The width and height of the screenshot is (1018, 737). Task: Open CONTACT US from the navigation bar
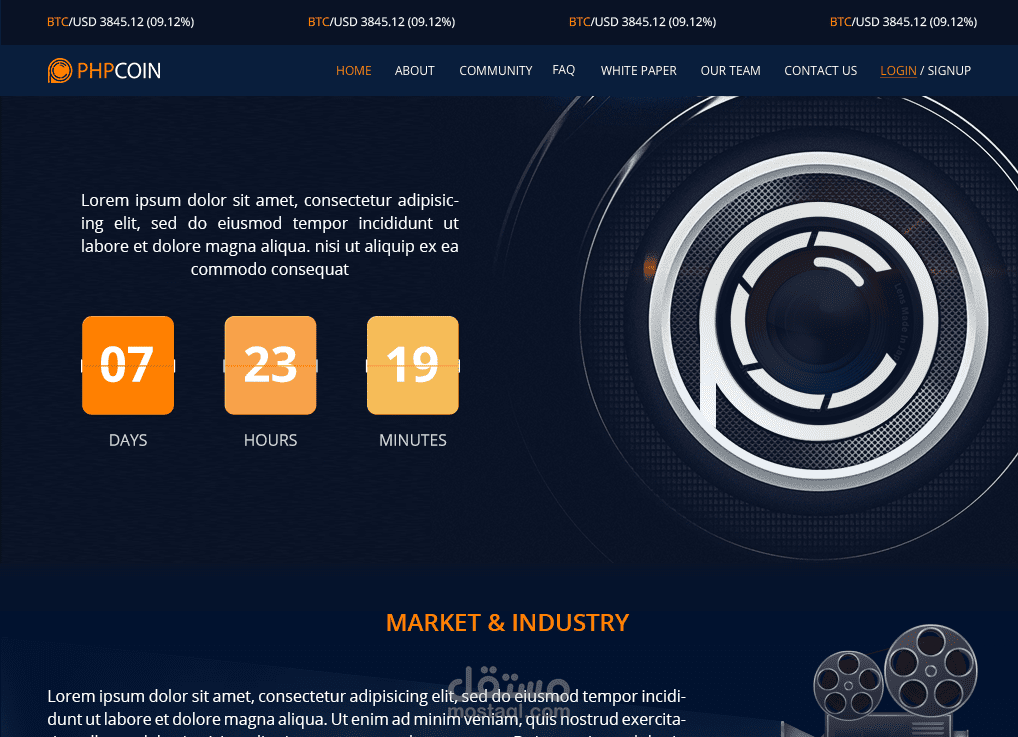pos(820,70)
